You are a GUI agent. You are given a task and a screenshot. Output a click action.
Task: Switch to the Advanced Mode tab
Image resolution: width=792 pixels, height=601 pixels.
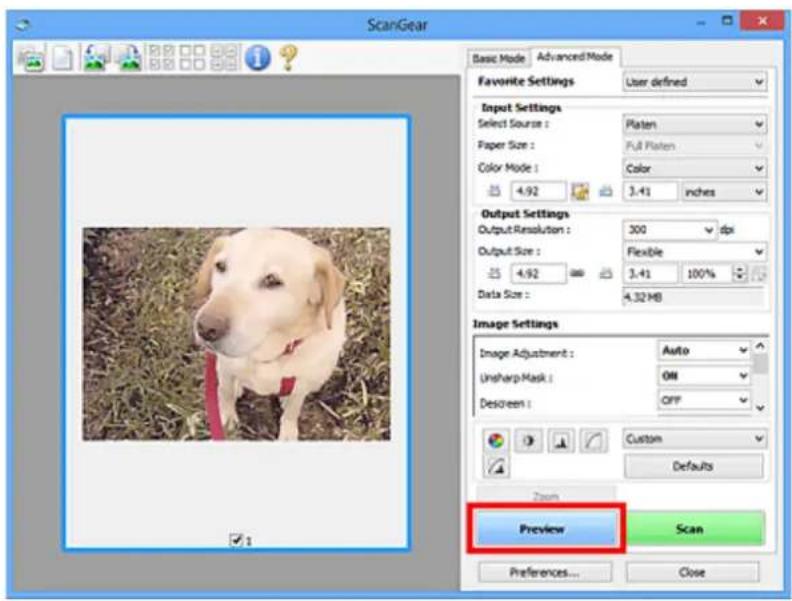(575, 57)
